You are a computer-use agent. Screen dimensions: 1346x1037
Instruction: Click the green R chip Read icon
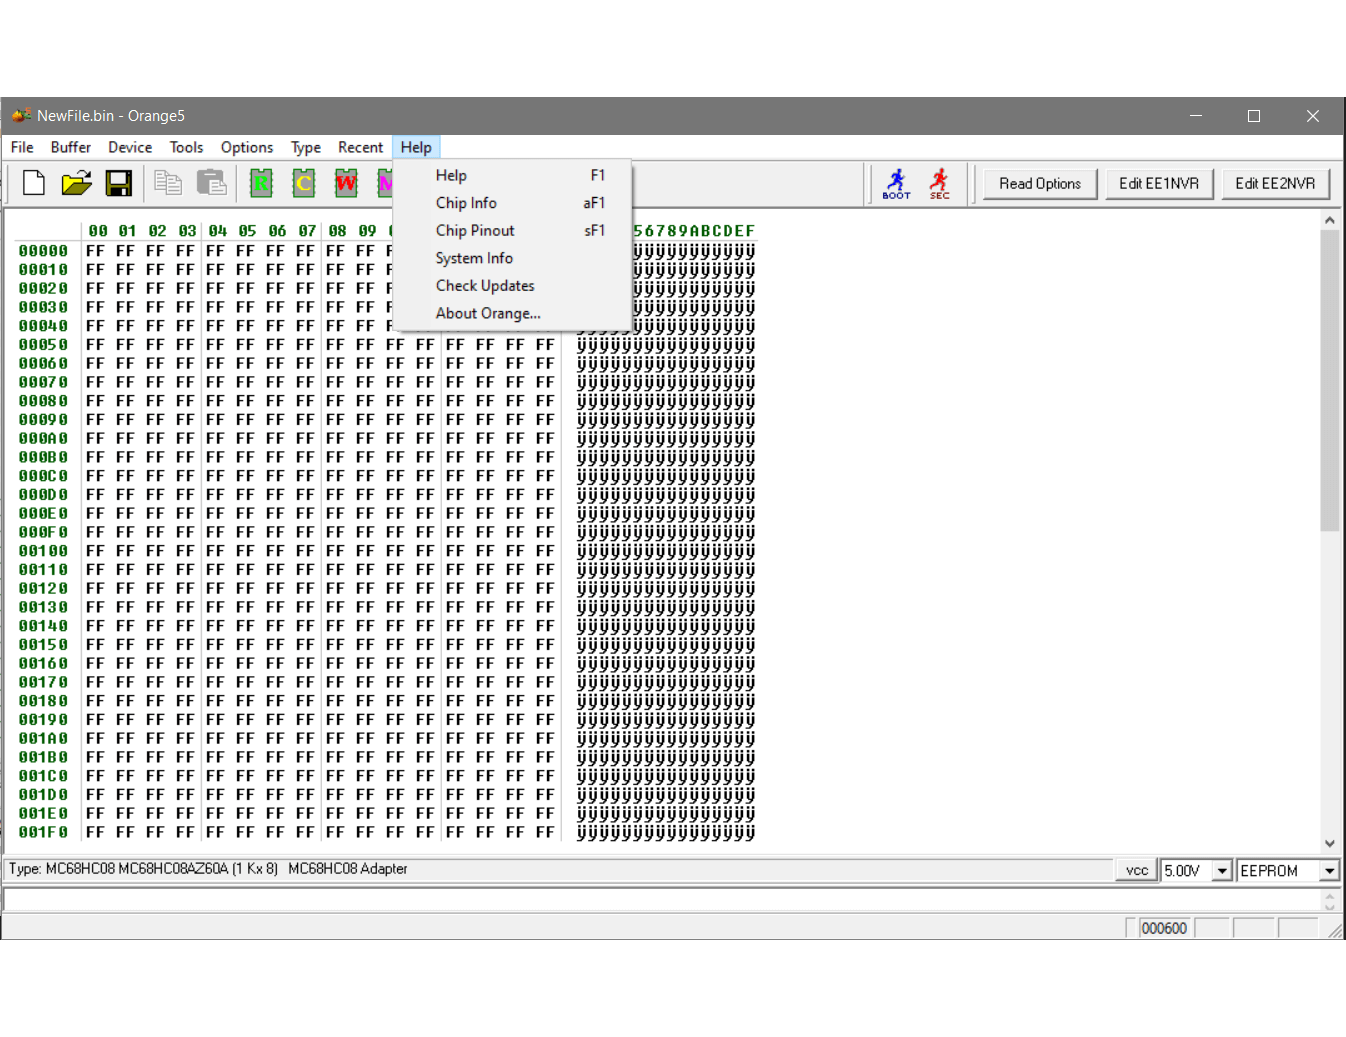261,183
